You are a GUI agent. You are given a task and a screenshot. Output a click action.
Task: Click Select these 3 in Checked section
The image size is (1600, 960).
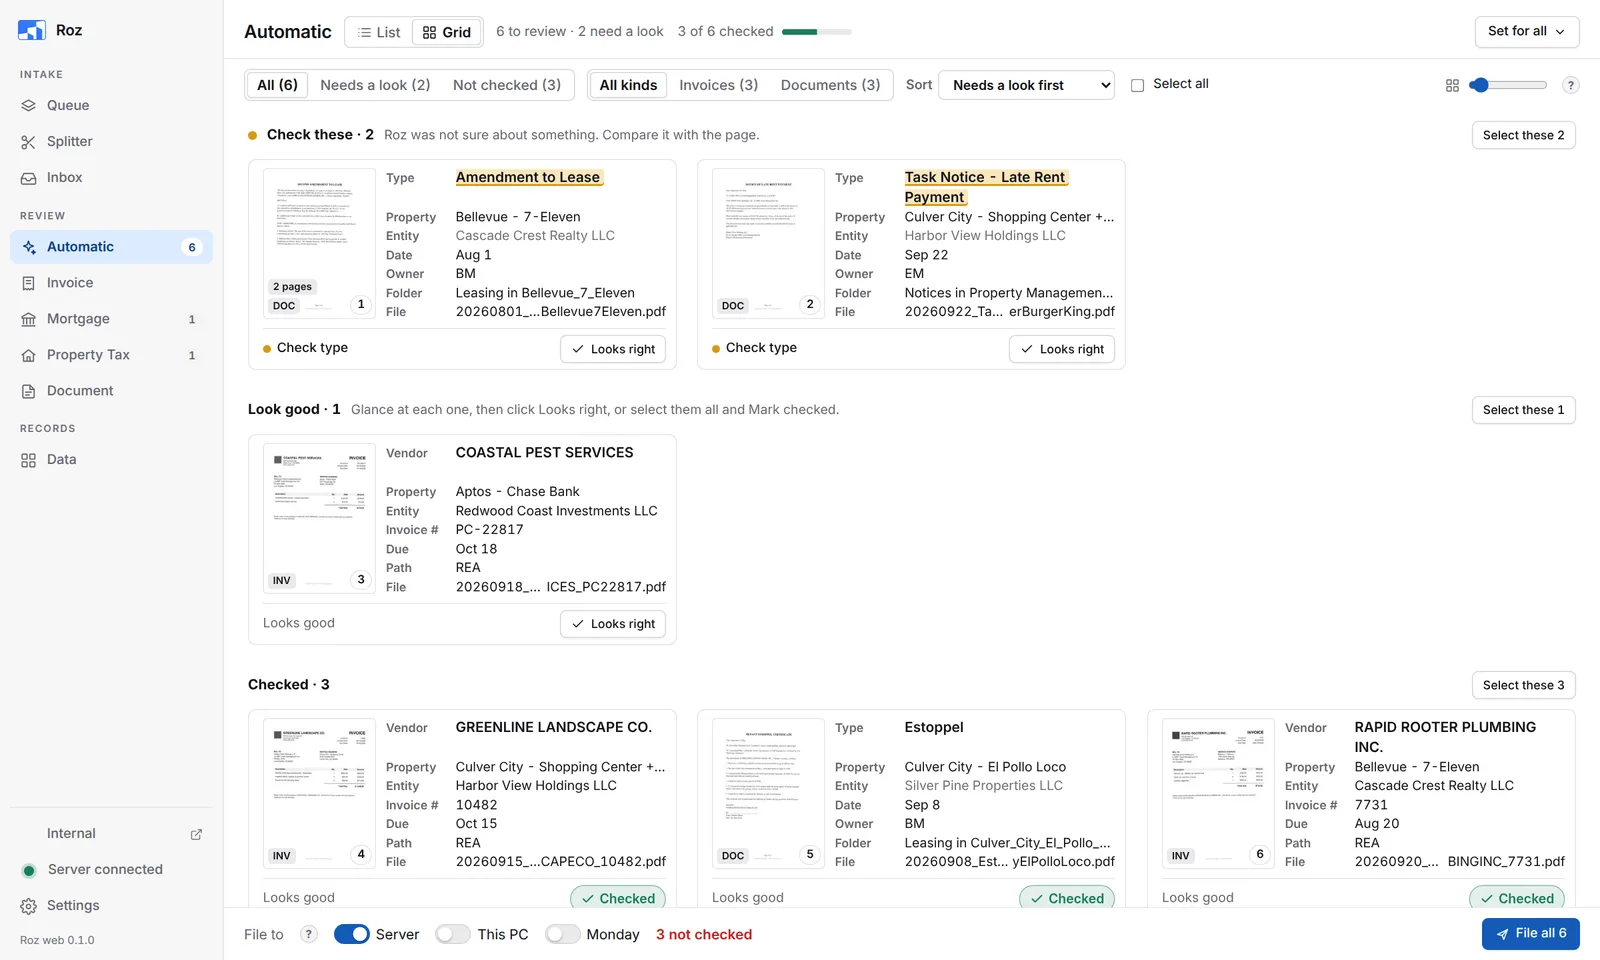click(1523, 685)
